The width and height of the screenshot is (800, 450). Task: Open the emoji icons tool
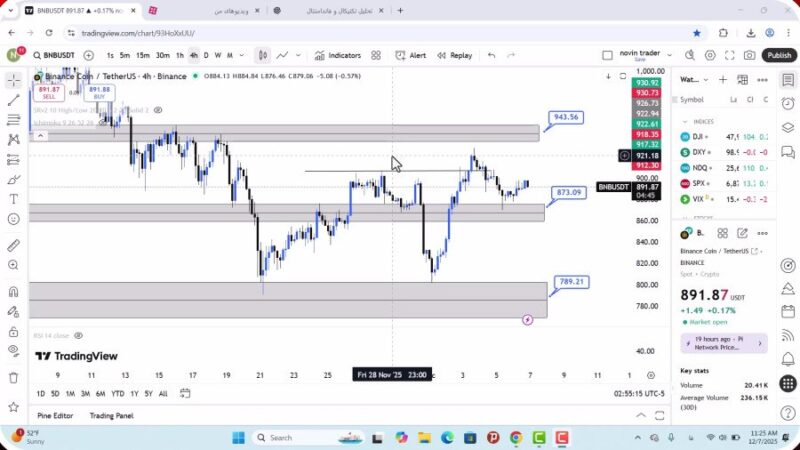point(13,219)
